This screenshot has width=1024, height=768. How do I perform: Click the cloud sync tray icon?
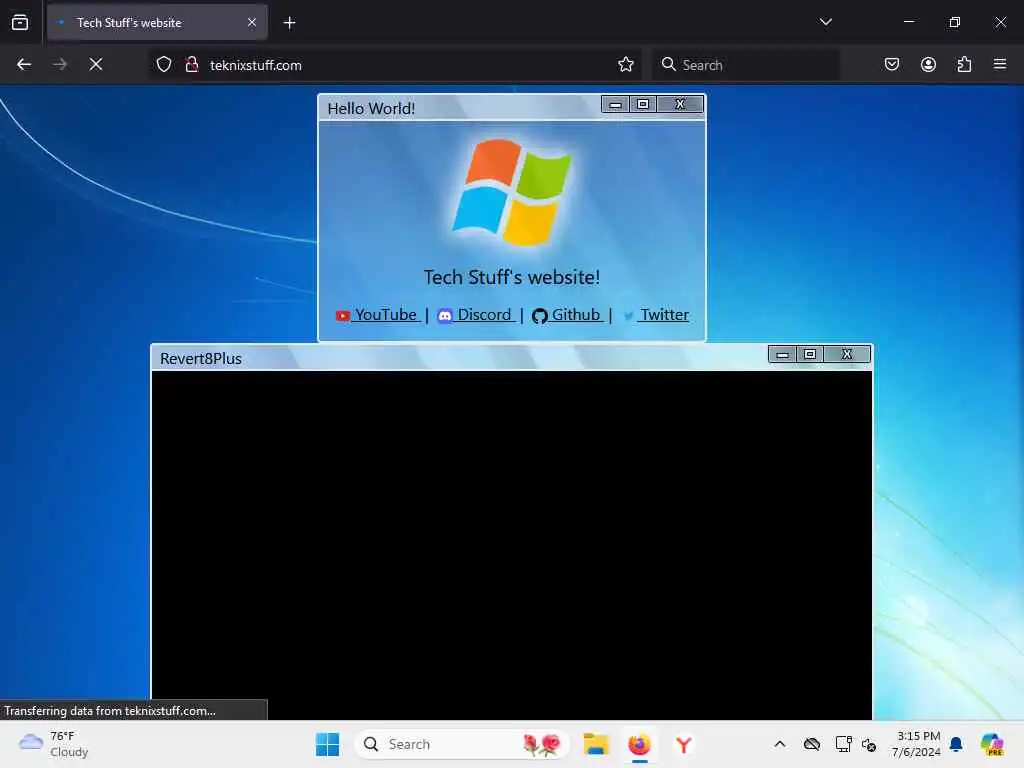[812, 744]
